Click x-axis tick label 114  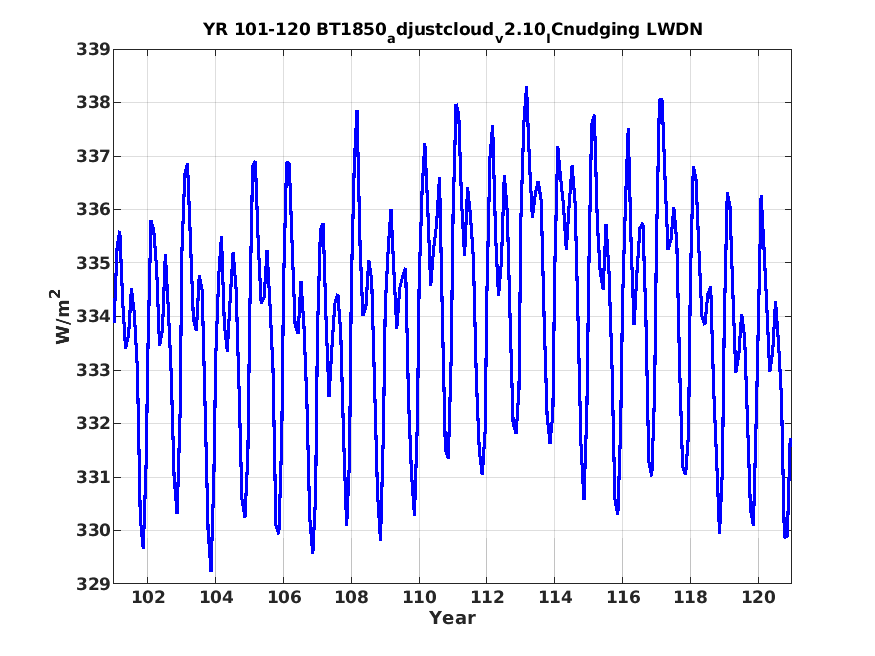tap(555, 597)
